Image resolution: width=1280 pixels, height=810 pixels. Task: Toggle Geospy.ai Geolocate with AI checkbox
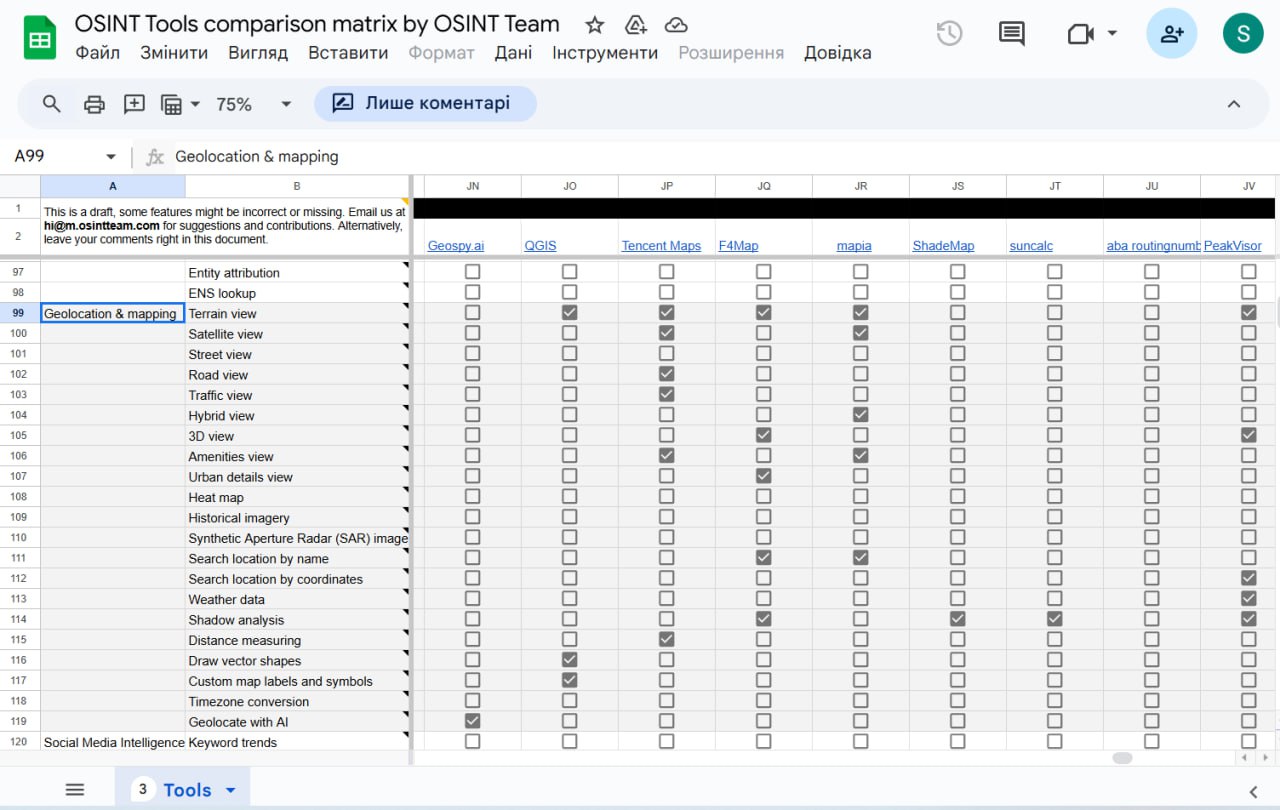tap(473, 721)
